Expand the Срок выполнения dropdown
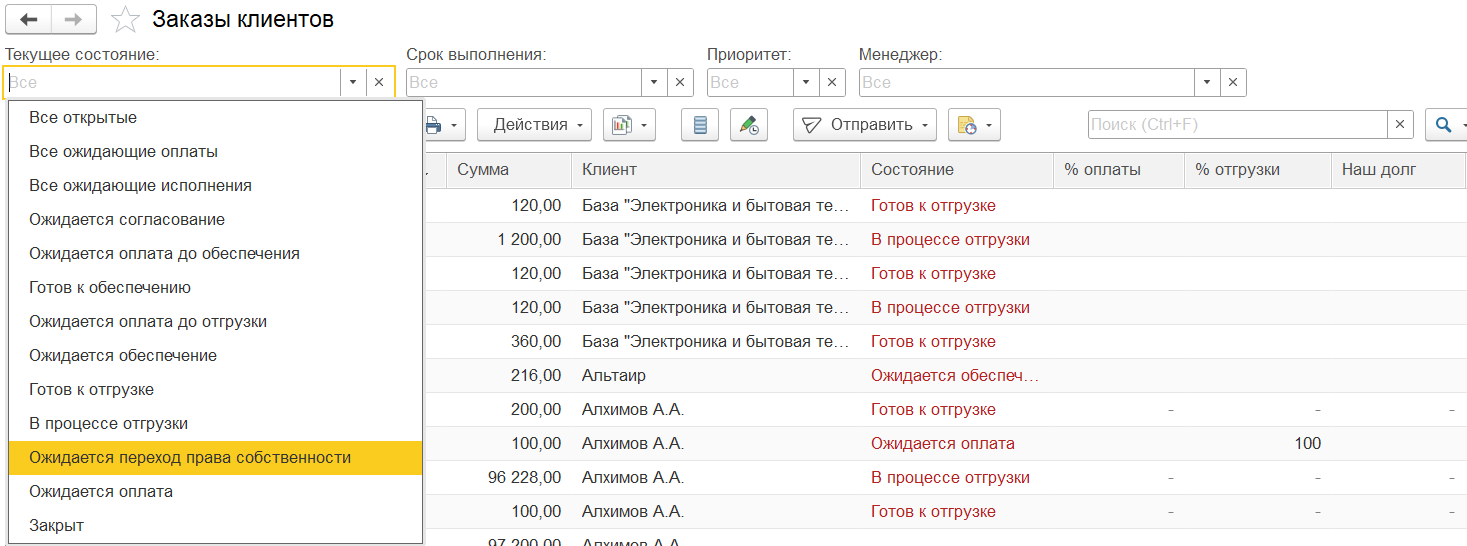This screenshot has height=546, width=1467. [654, 83]
